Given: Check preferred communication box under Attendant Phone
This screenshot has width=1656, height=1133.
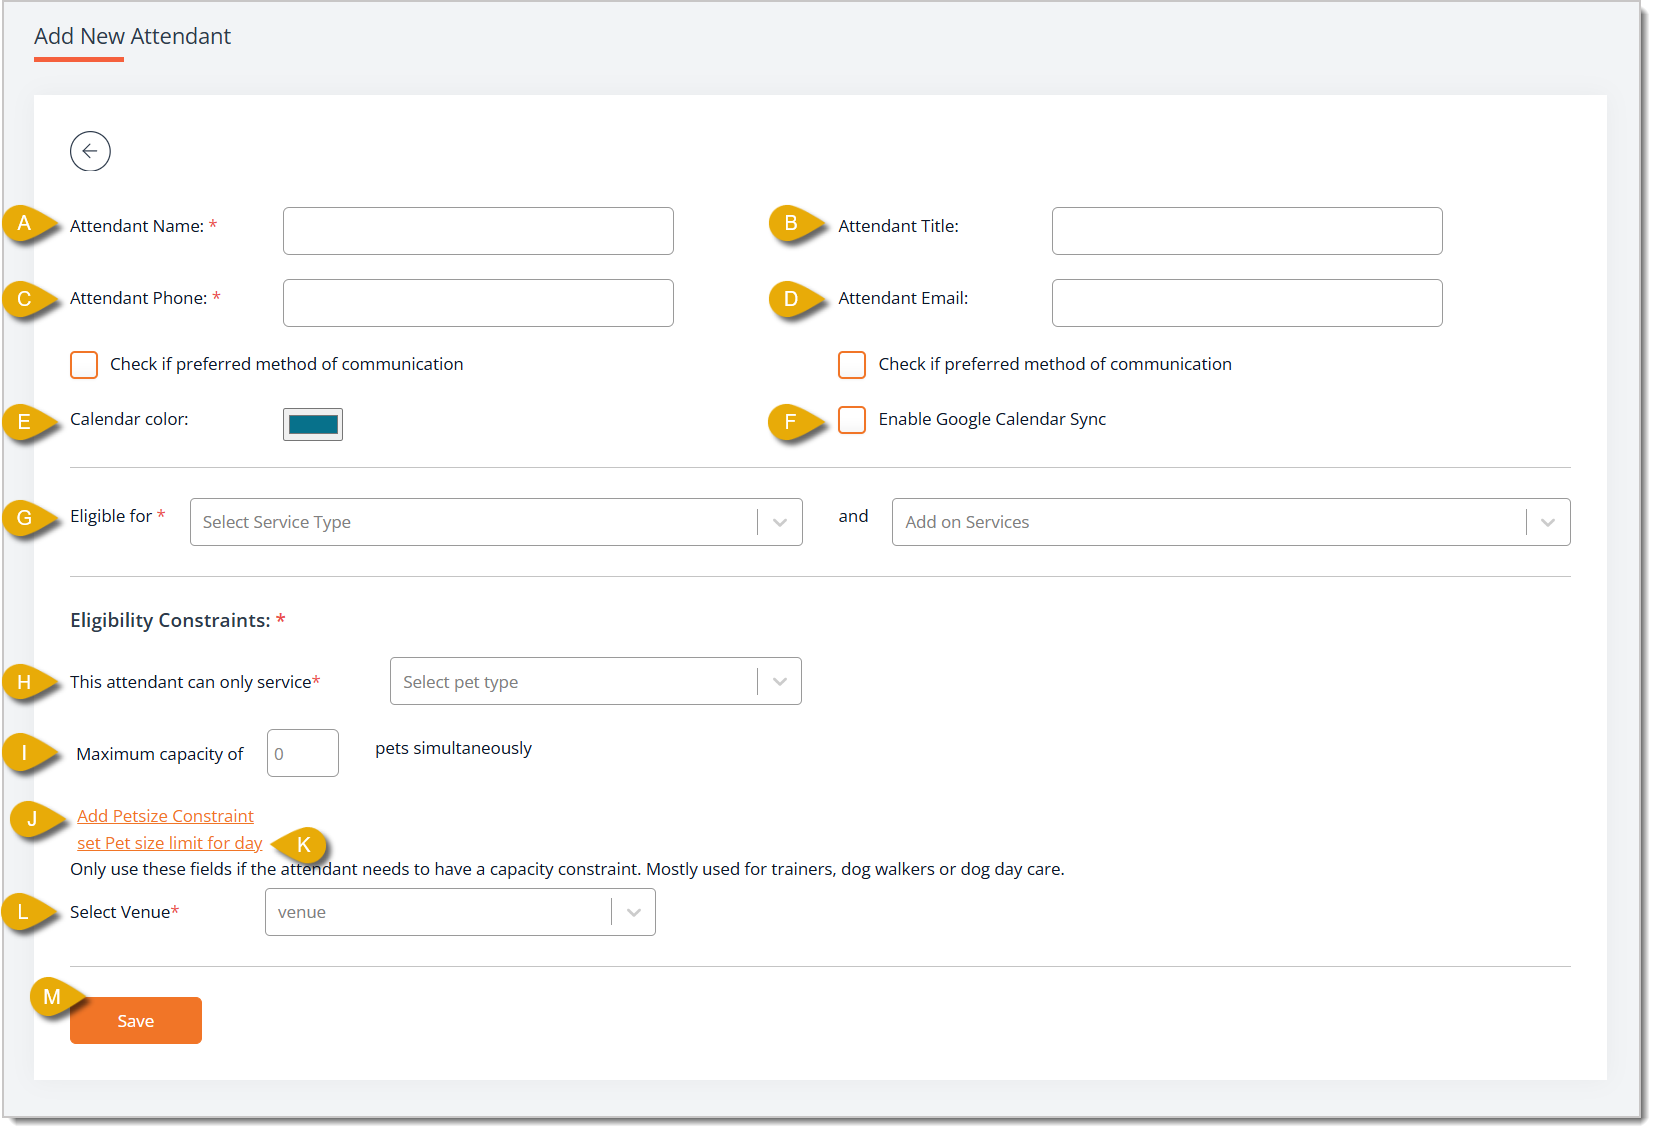Looking at the screenshot, I should click(84, 365).
